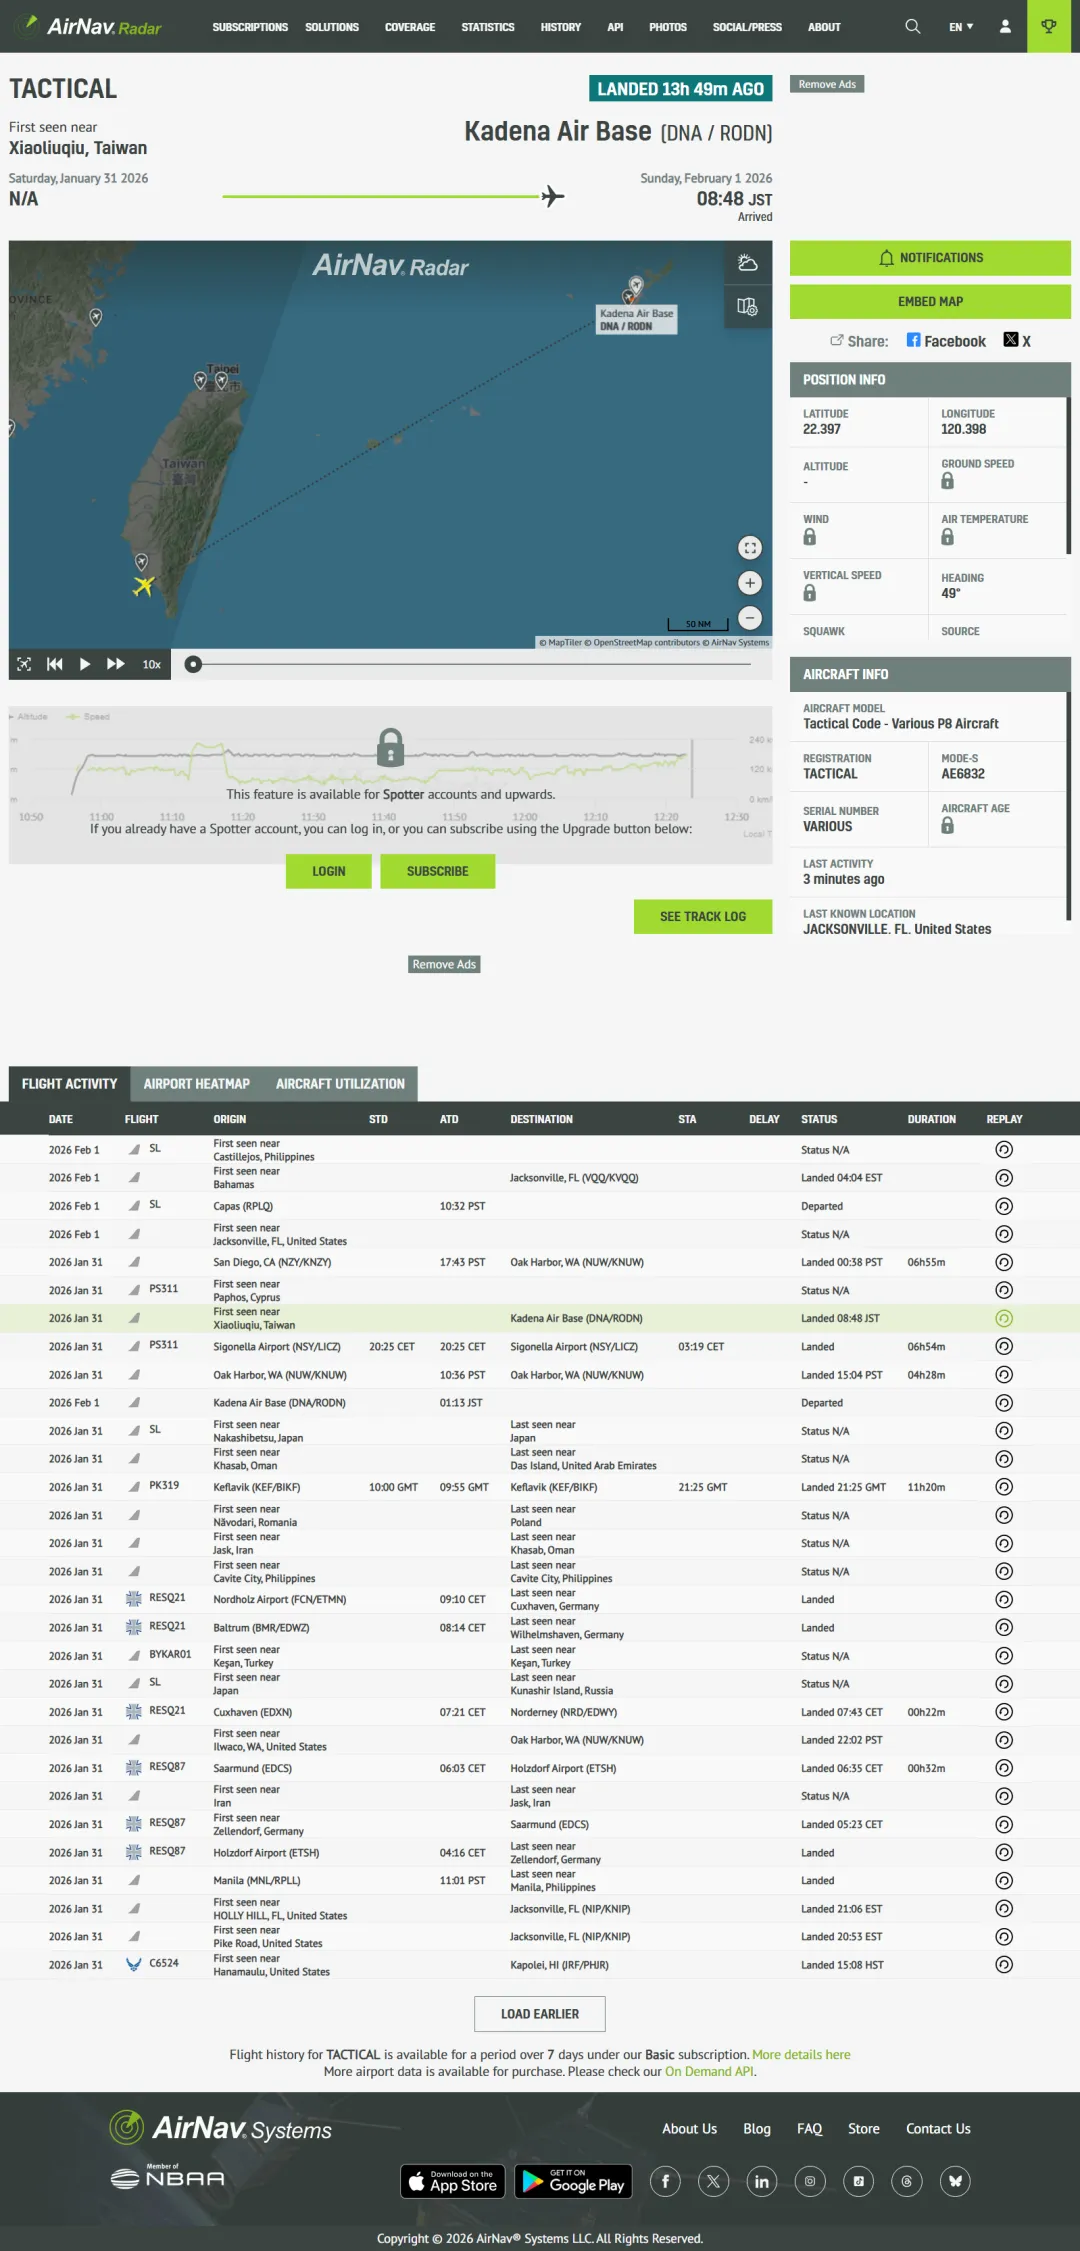1080x2251 pixels.
Task: Open the App Store download badge
Action: pos(454,2181)
